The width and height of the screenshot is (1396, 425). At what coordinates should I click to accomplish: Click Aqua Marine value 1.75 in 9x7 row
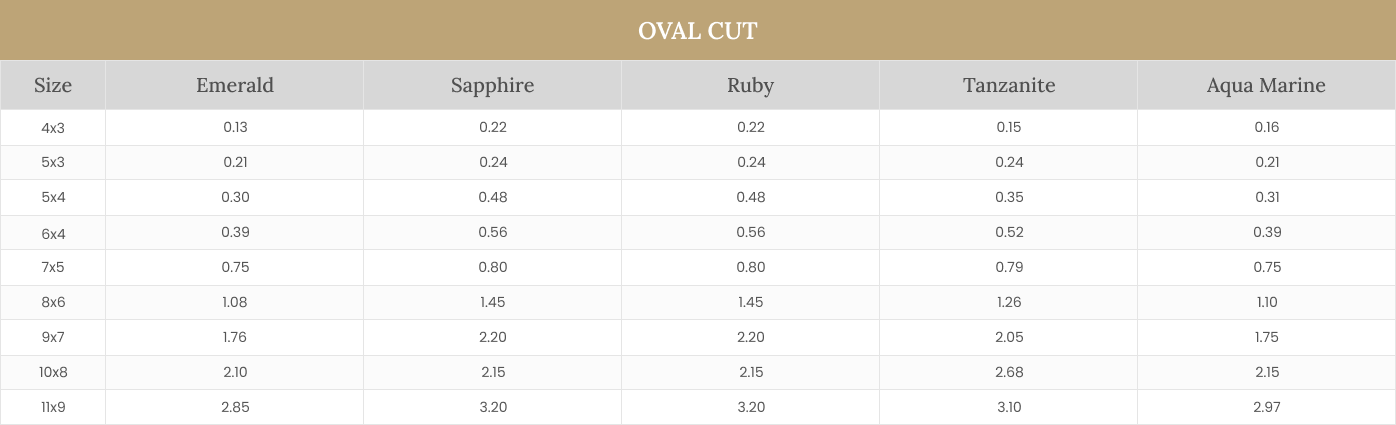click(x=1266, y=337)
